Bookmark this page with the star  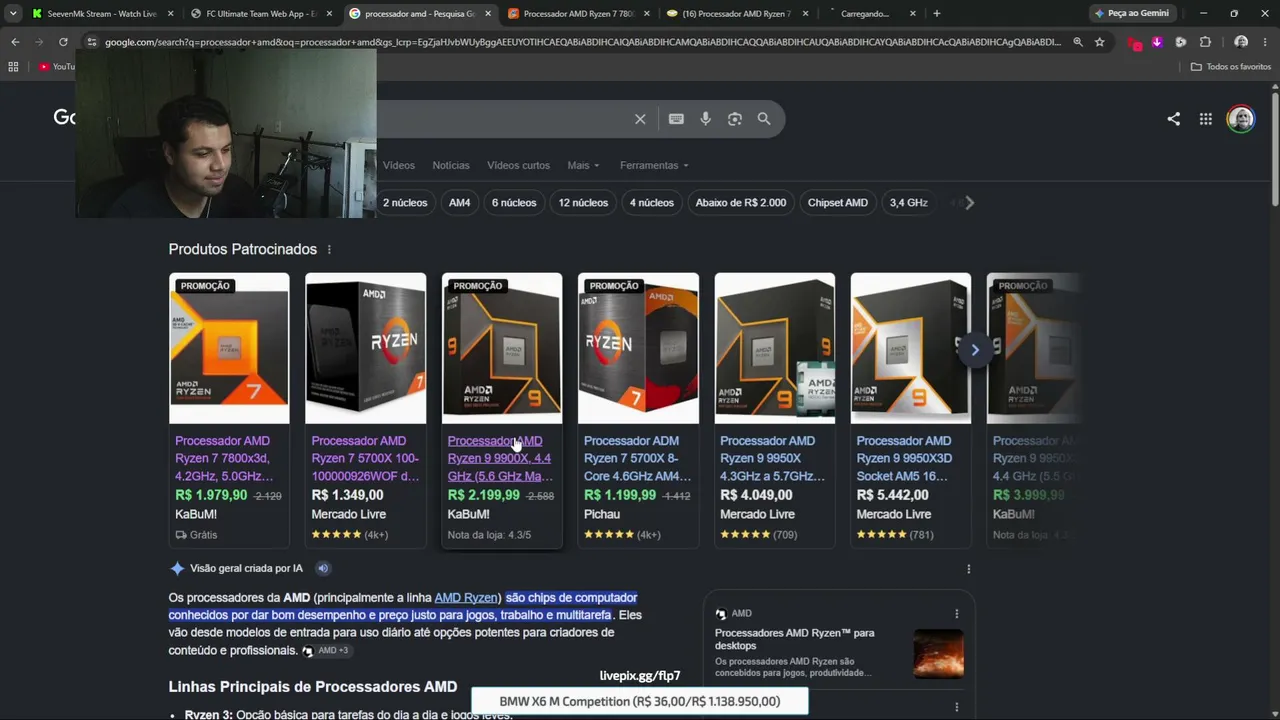point(1100,42)
